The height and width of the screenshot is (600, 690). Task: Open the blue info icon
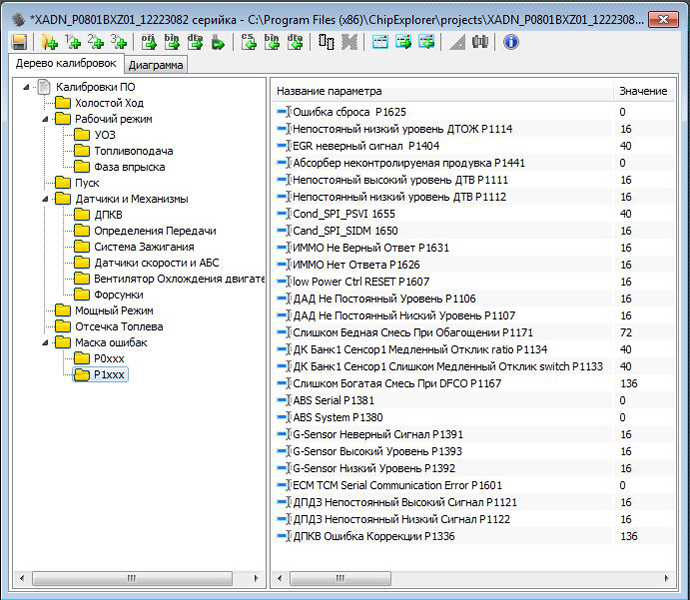511,42
